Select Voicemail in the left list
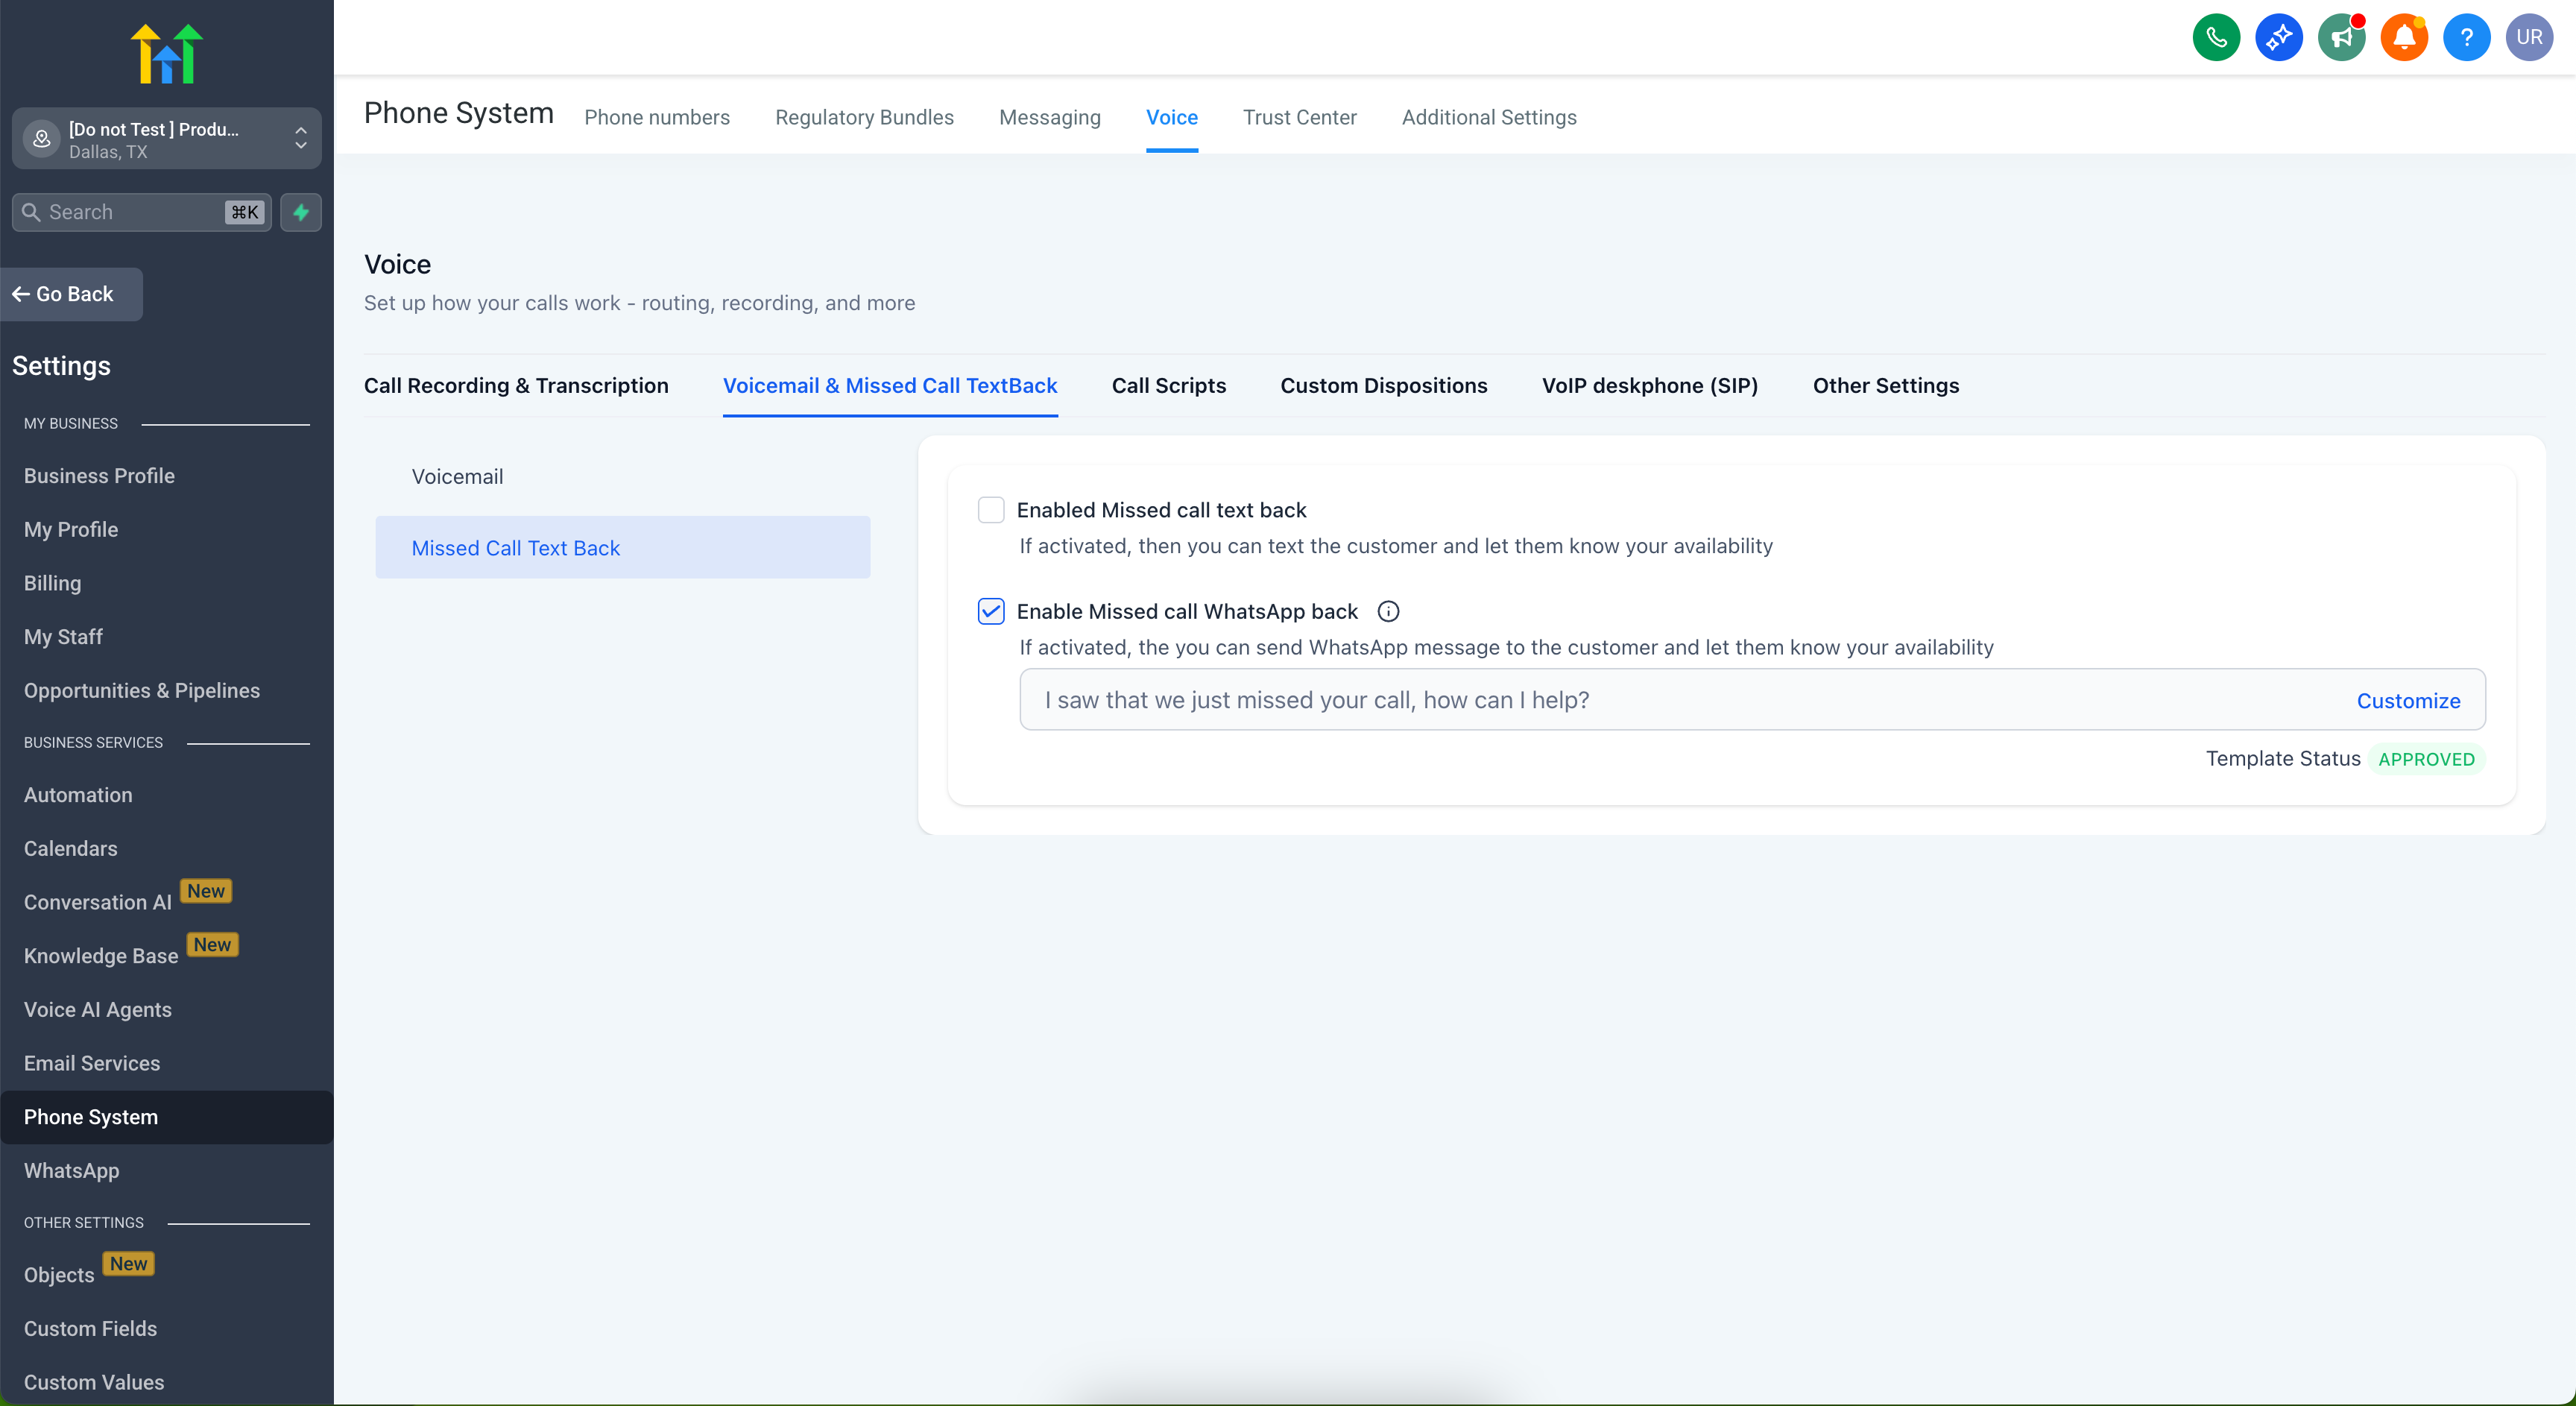The image size is (2576, 1406). (x=457, y=477)
